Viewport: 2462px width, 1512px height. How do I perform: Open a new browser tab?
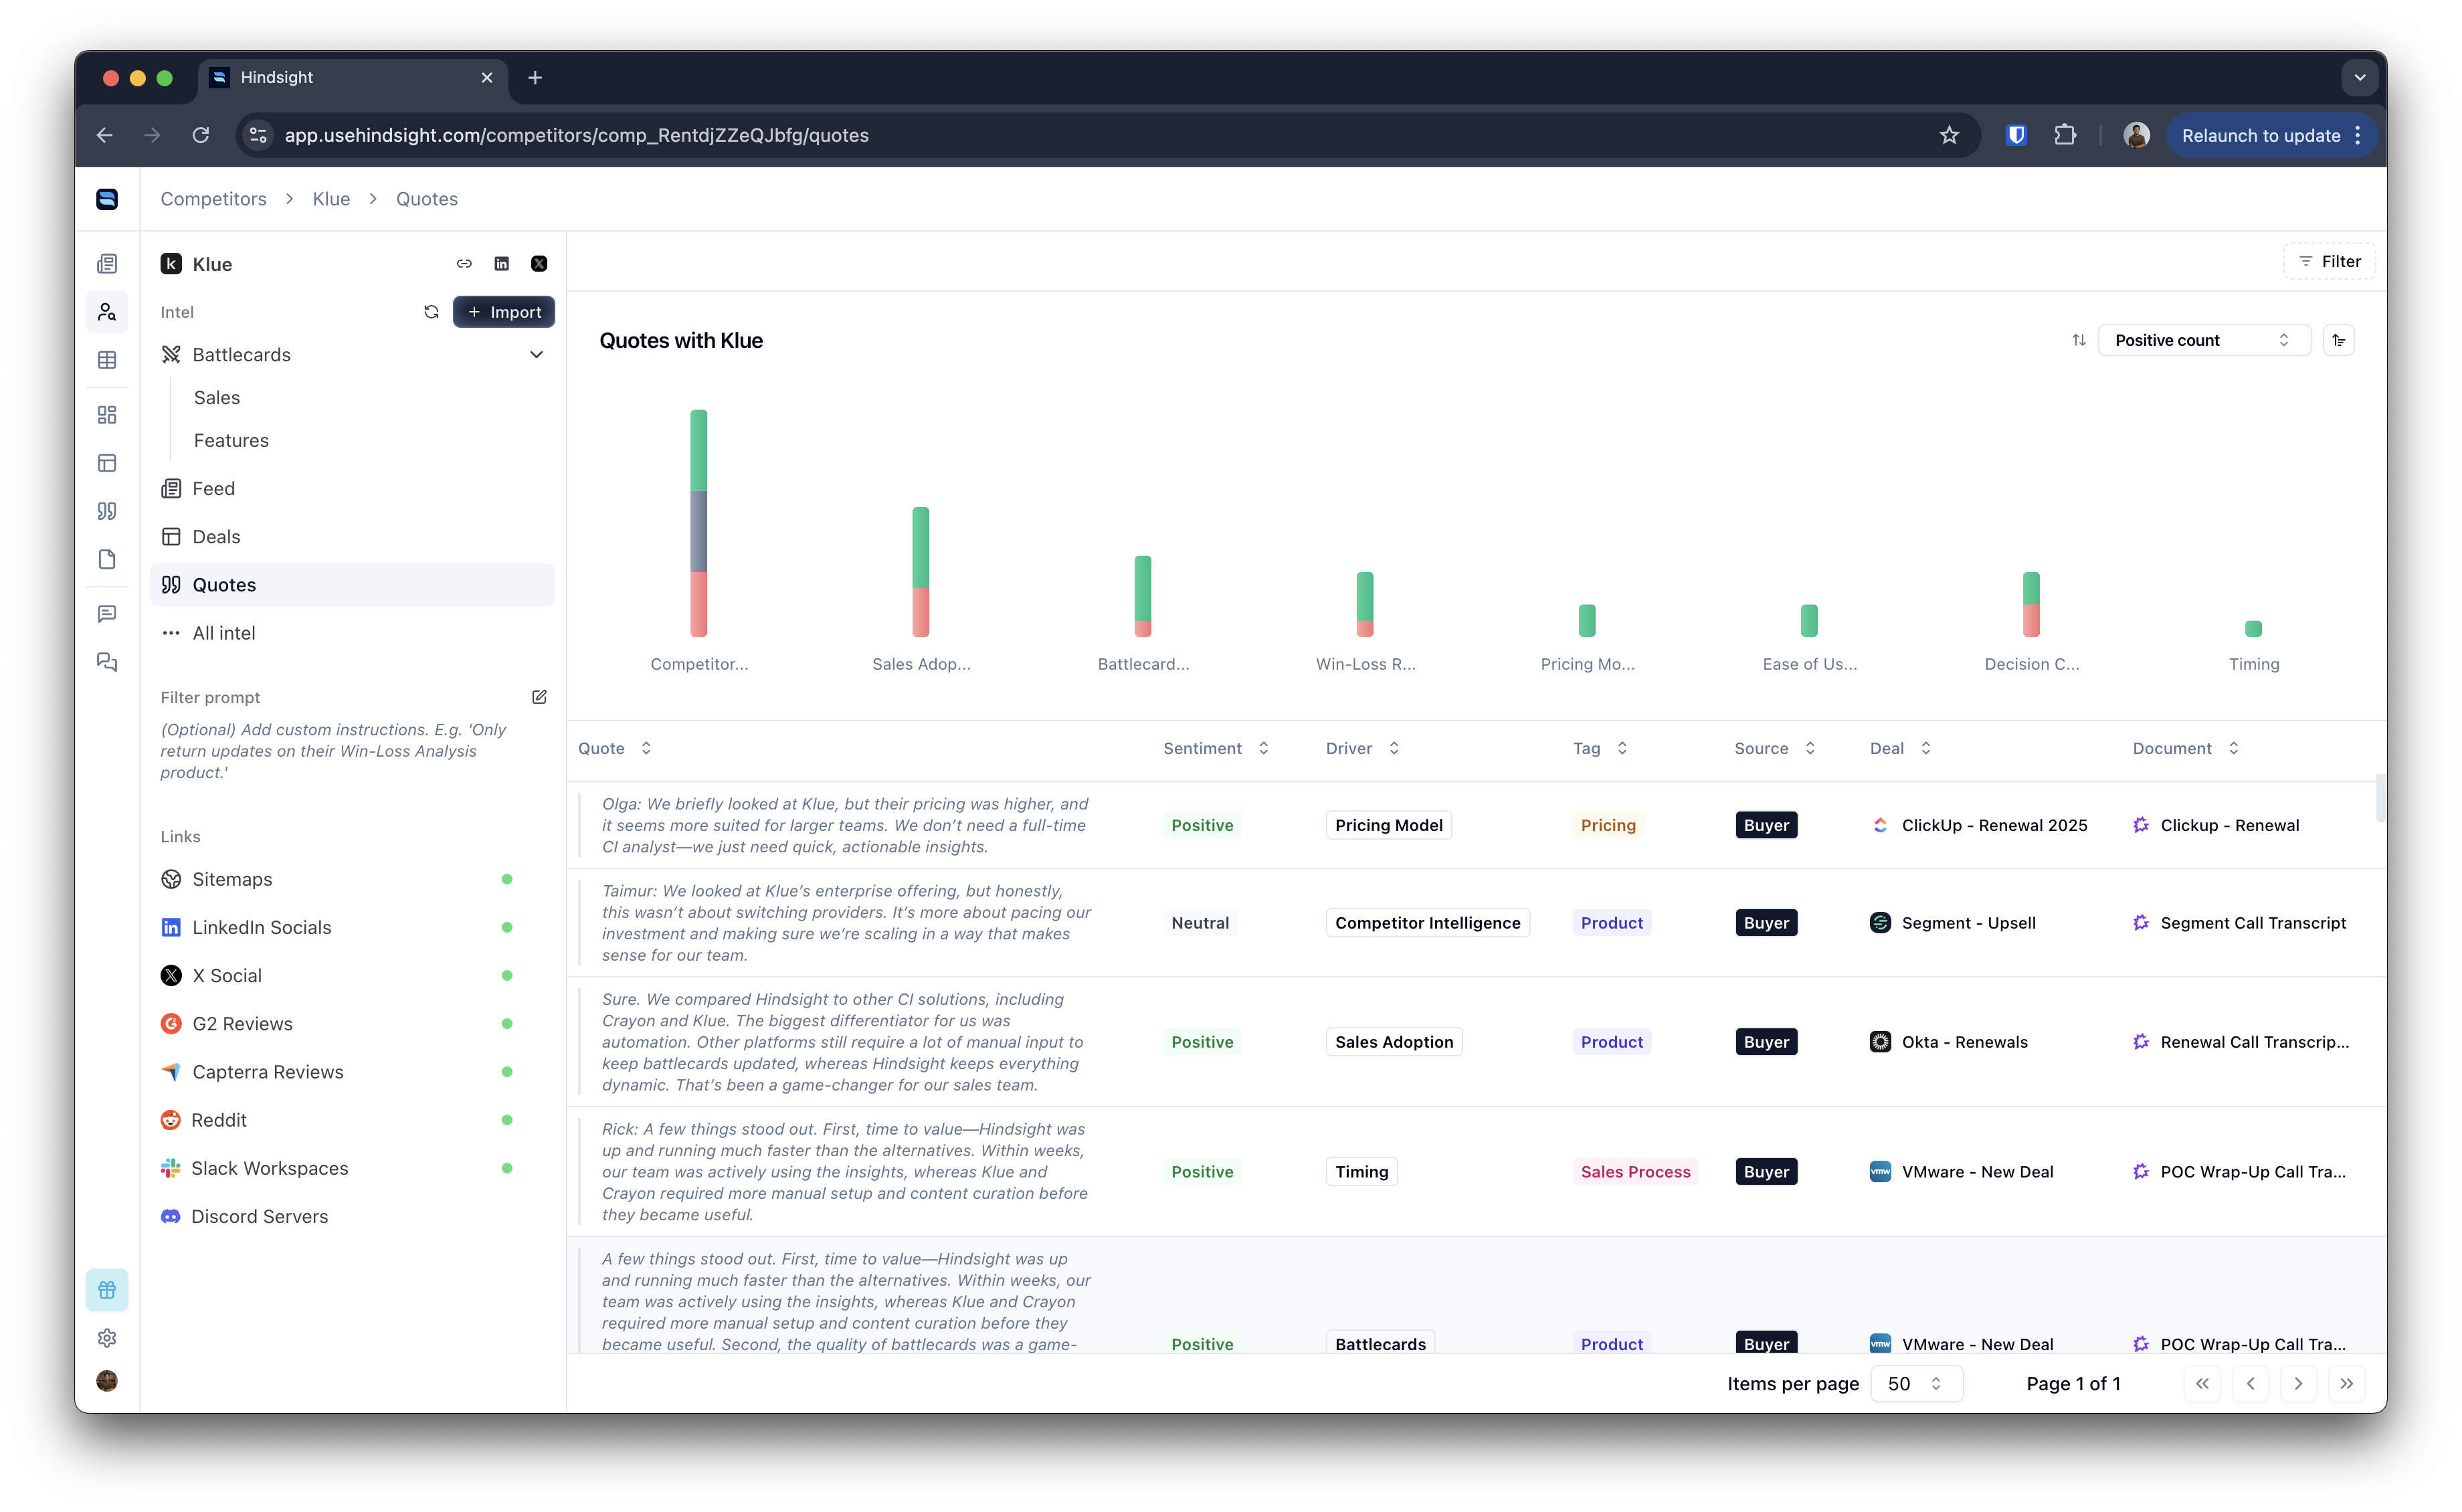535,78
